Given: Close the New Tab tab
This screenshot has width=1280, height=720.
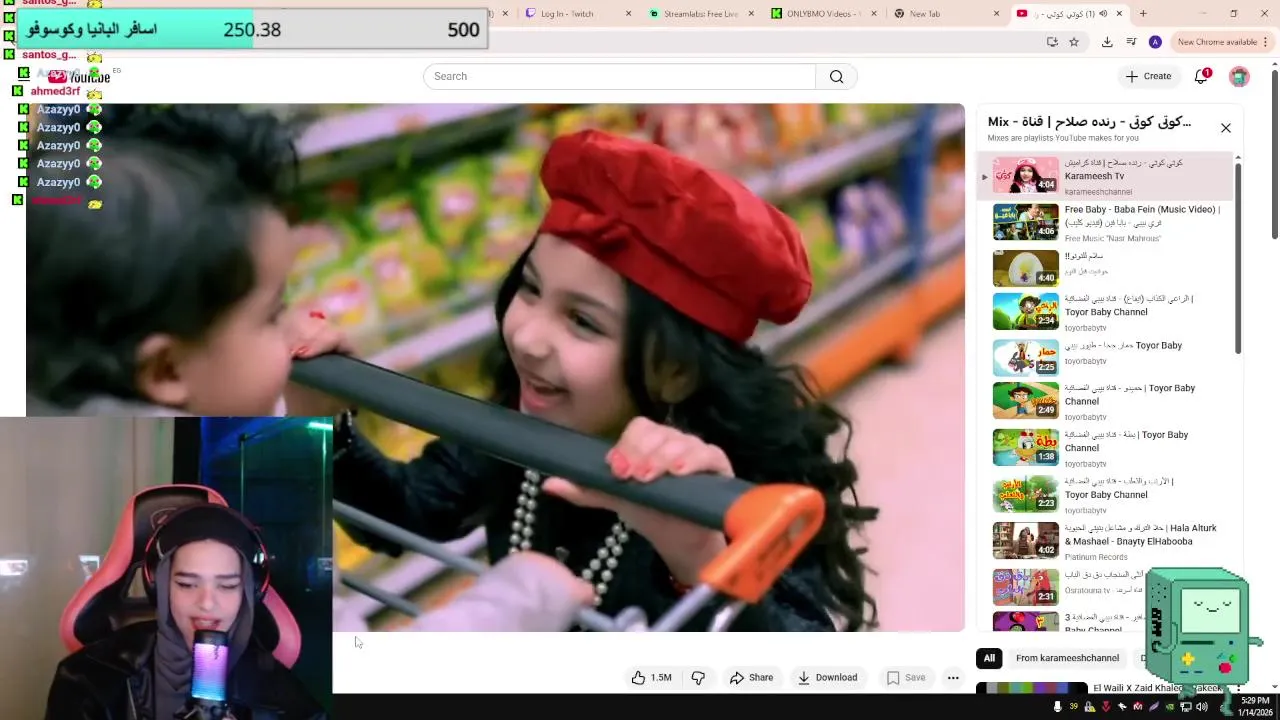Looking at the screenshot, I should (997, 14).
